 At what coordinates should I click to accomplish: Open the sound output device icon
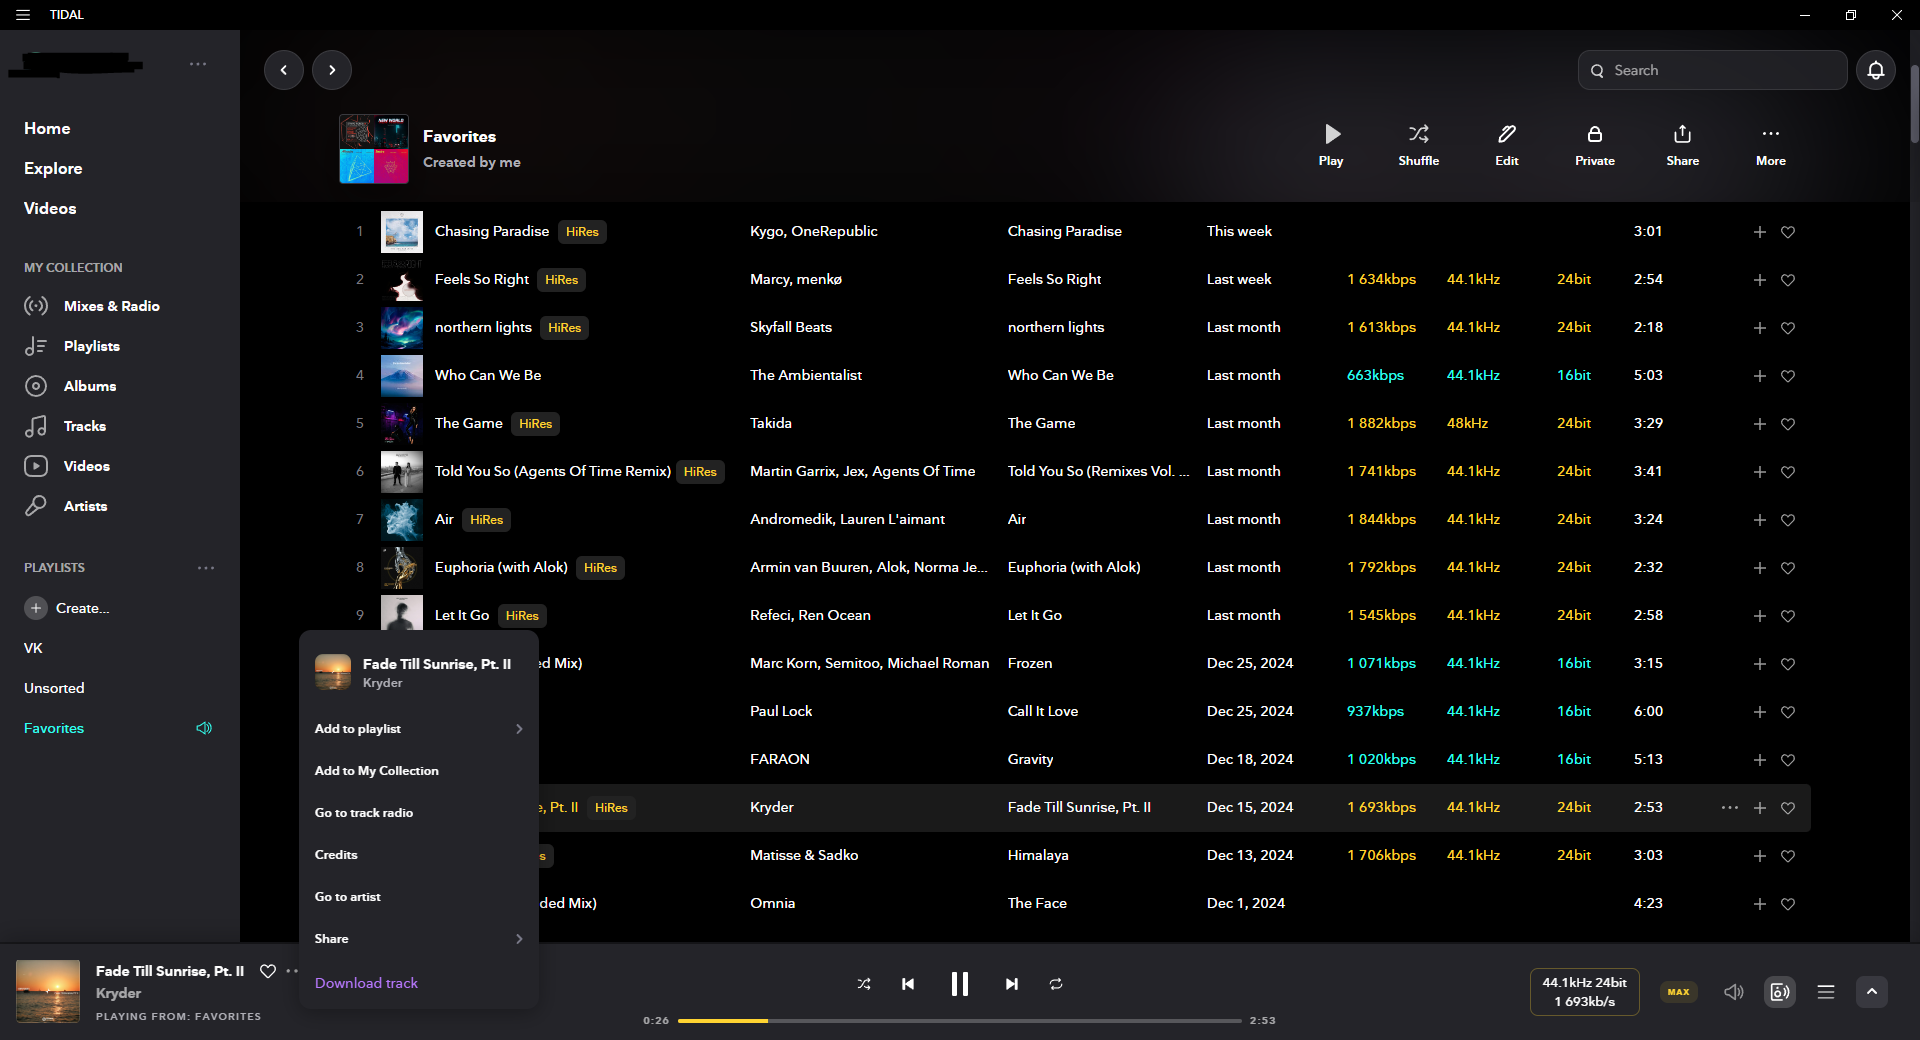tap(1780, 992)
